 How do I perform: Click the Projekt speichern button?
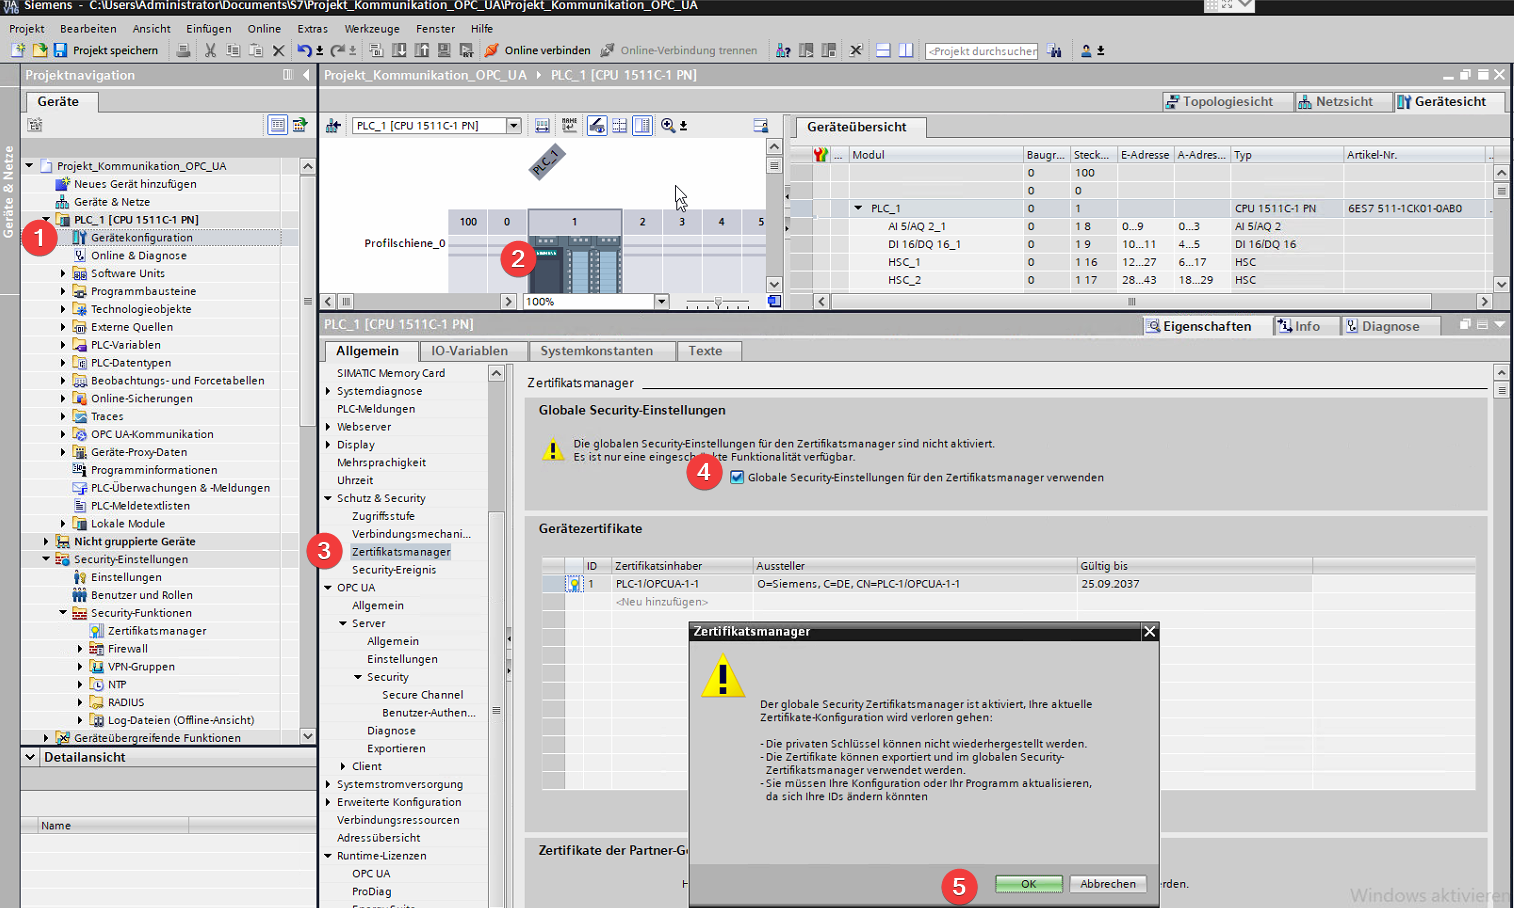(x=105, y=50)
